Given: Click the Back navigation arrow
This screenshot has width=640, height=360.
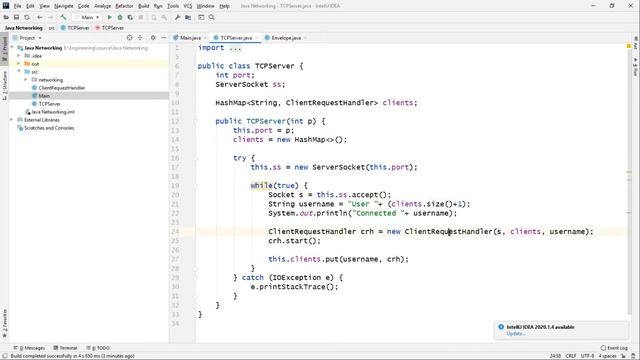Looking at the screenshot, I should (40, 18).
